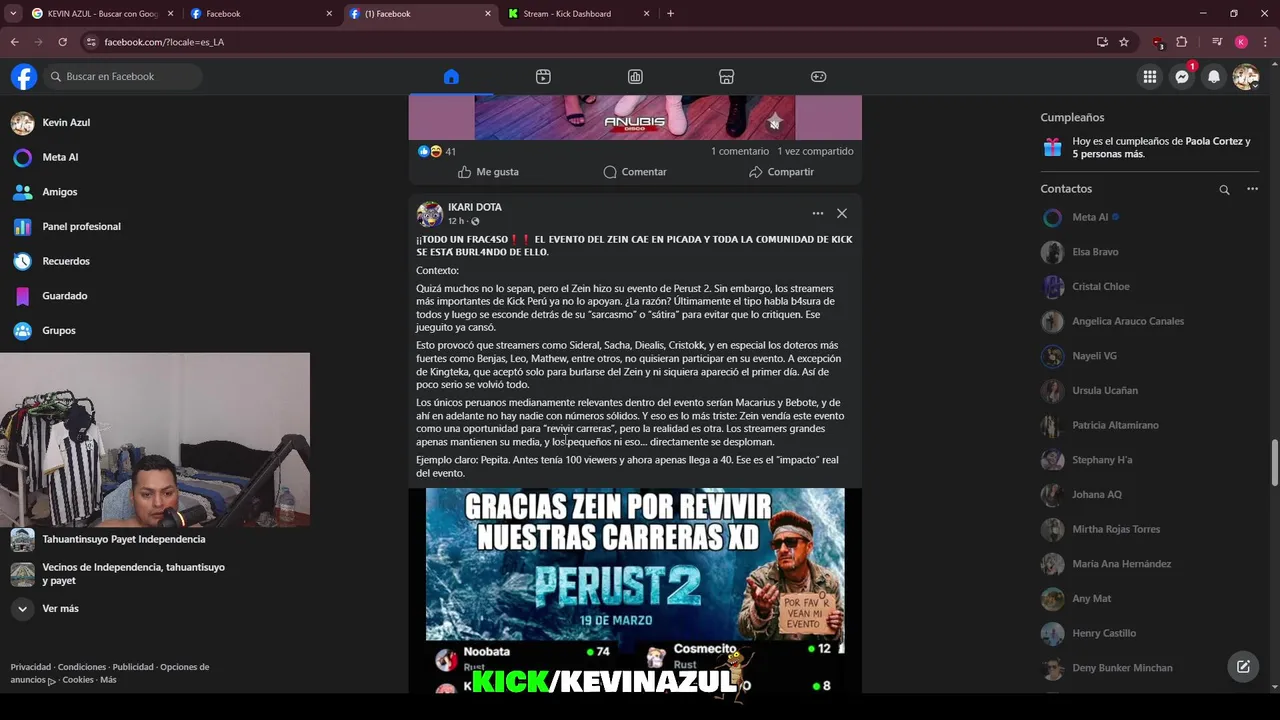The image size is (1280, 720).
Task: View reactions count 41
Action: pos(450,152)
